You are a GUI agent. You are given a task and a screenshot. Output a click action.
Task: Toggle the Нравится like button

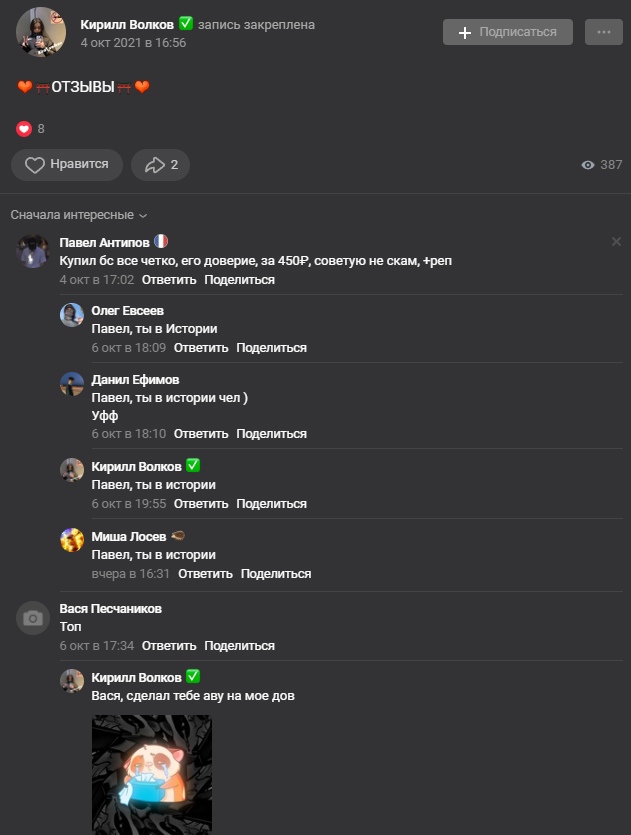pos(67,165)
